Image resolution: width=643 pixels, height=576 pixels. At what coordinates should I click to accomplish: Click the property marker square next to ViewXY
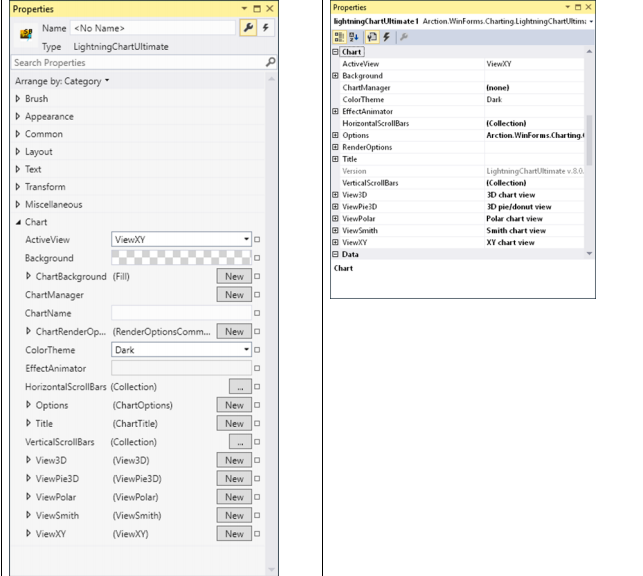click(x=257, y=534)
